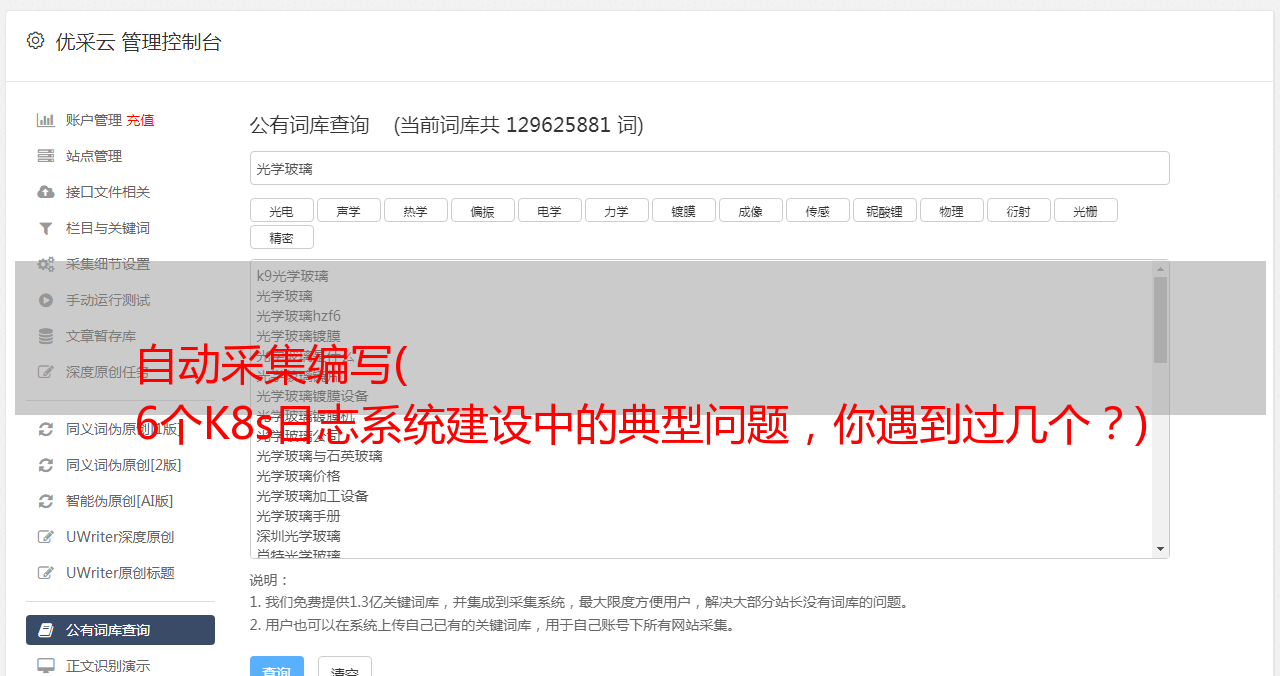
Task: Select the 力学 tag button
Action: click(x=616, y=211)
